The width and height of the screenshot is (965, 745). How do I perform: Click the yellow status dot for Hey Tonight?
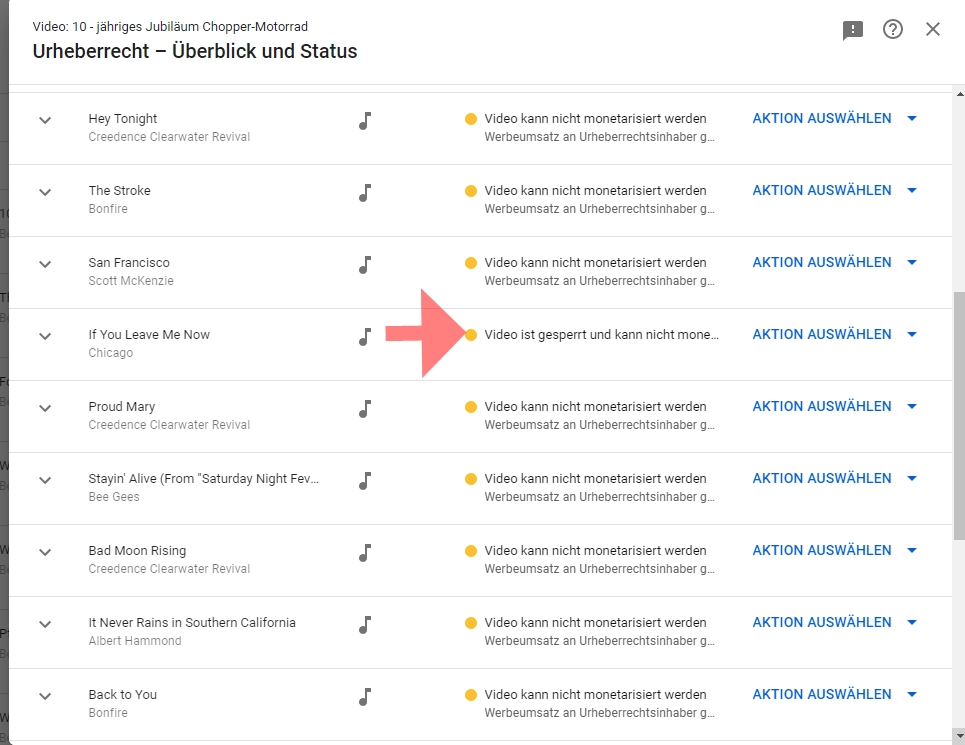(x=471, y=119)
